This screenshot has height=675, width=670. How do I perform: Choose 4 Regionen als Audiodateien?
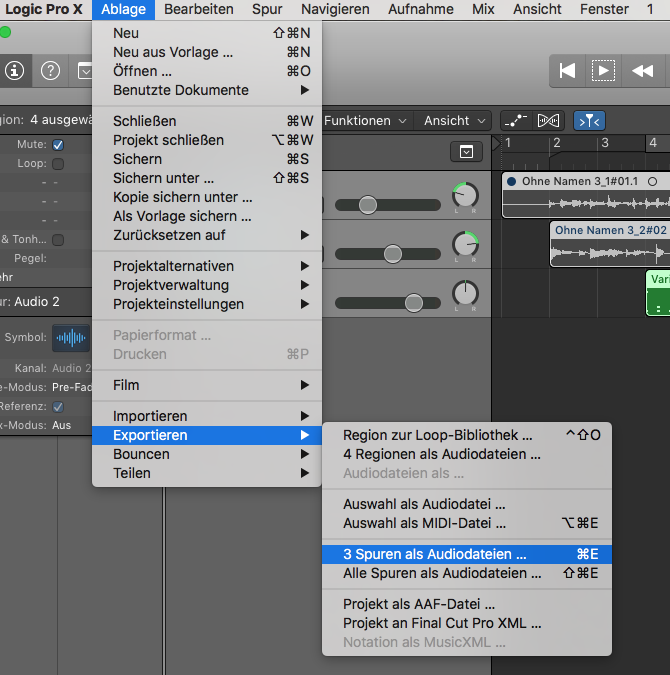click(x=467, y=454)
